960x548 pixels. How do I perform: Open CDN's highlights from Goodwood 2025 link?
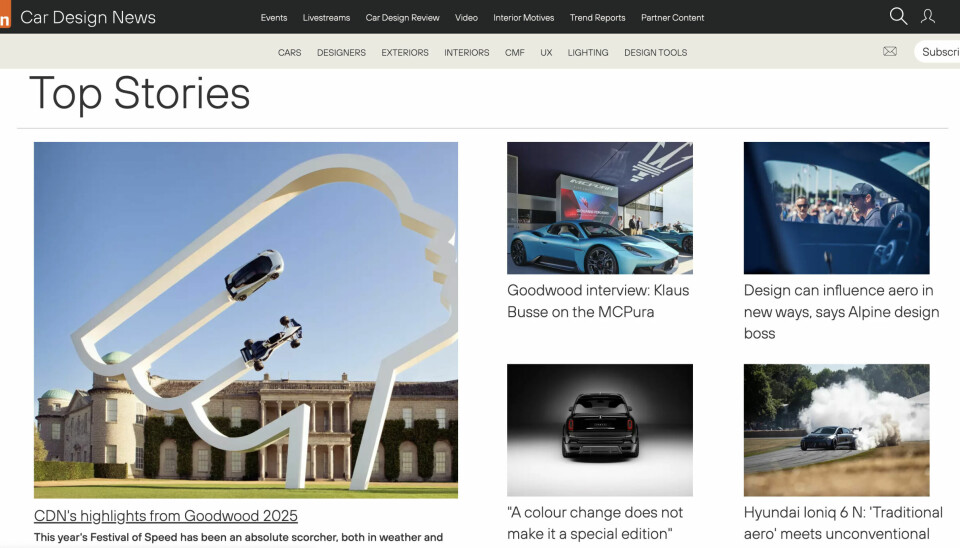(165, 516)
